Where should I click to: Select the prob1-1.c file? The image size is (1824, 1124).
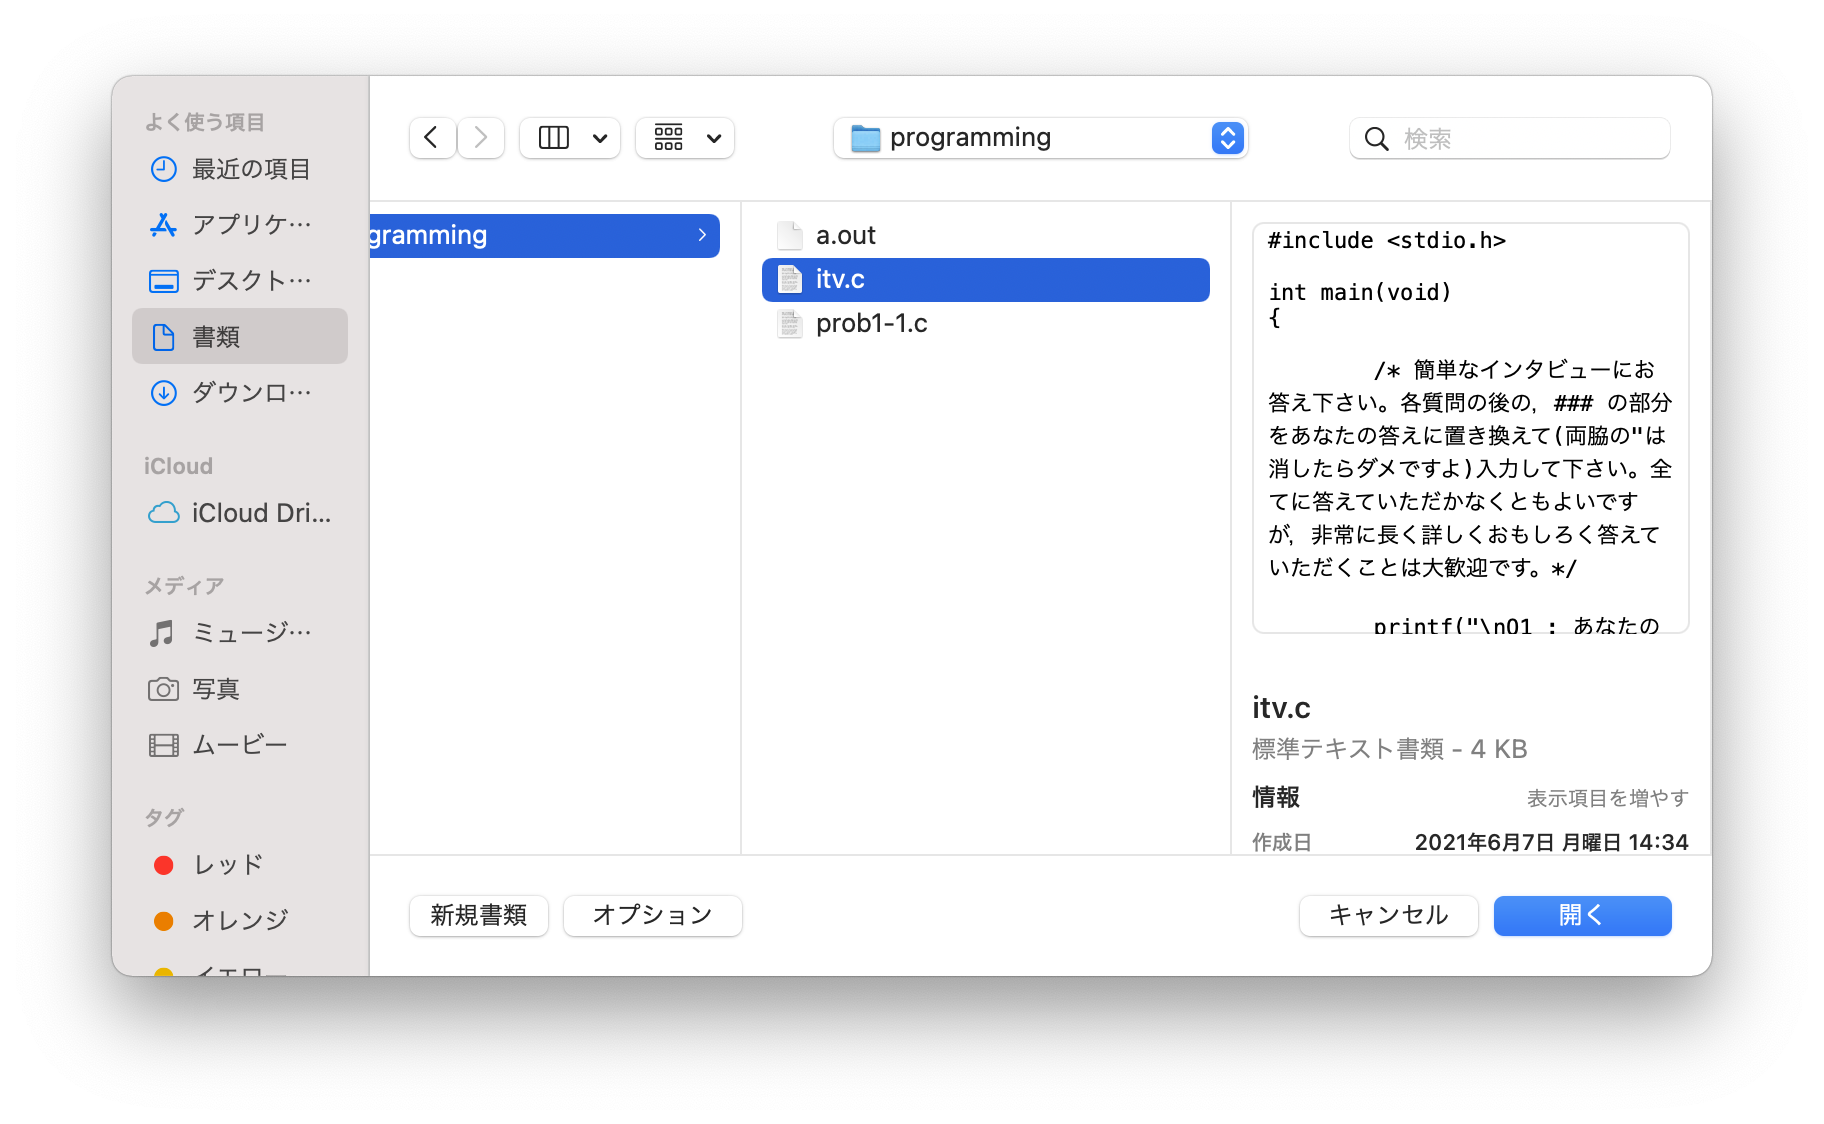(x=871, y=324)
